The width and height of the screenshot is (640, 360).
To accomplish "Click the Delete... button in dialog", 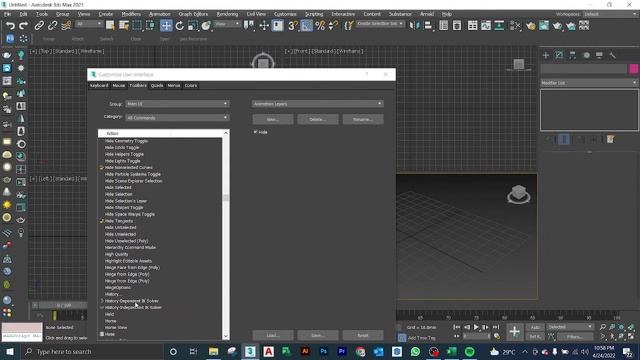I will 318,120.
